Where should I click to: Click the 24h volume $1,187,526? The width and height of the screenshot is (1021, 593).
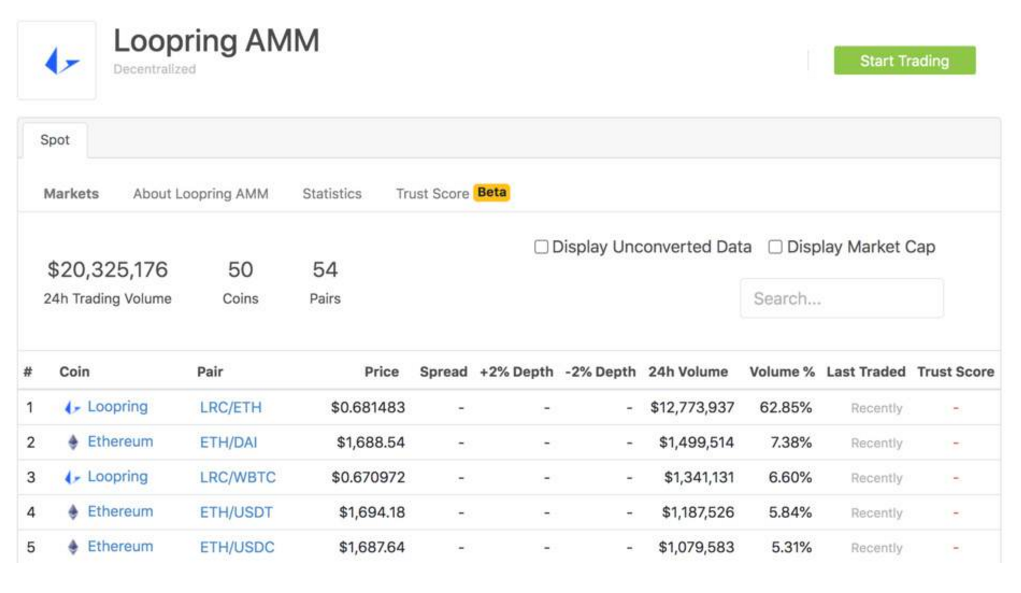(x=697, y=512)
